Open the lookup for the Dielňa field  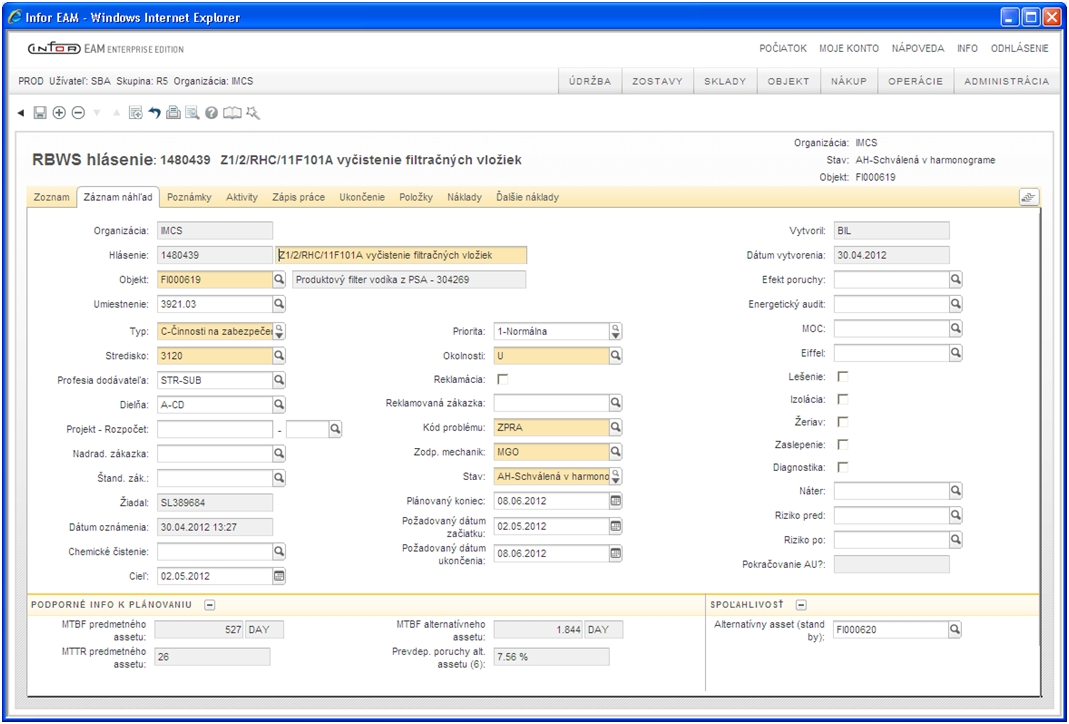[279, 404]
